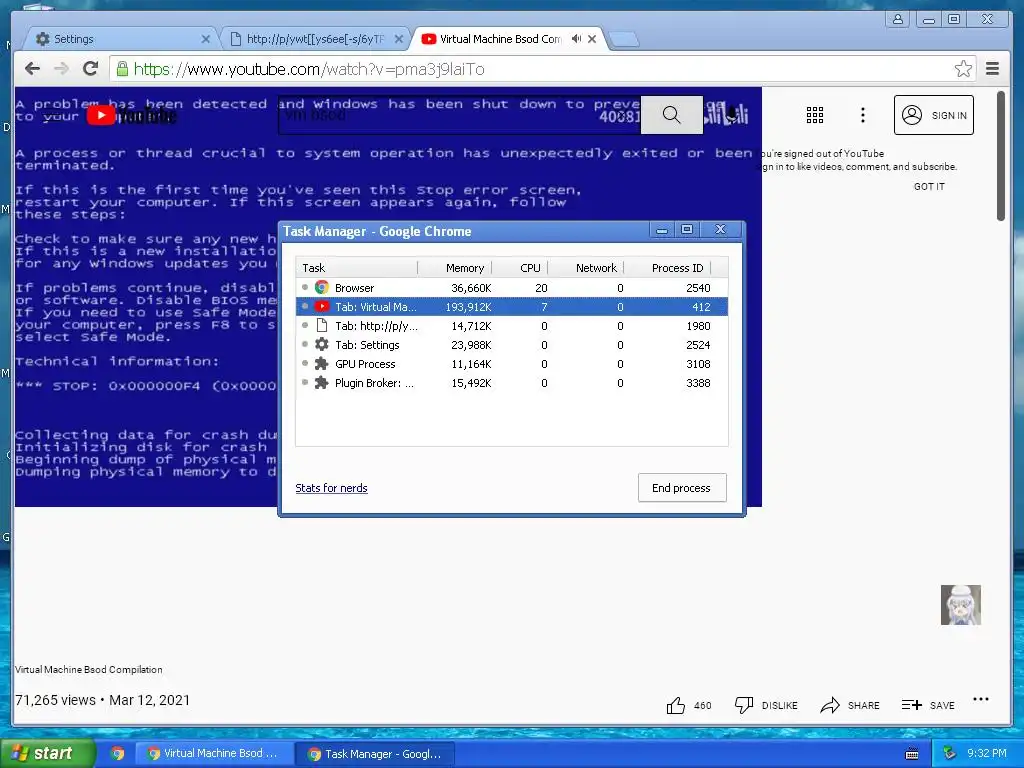Screen dimensions: 1024x768
Task: Click the page vertical scrollbar
Action: coord(1000,156)
